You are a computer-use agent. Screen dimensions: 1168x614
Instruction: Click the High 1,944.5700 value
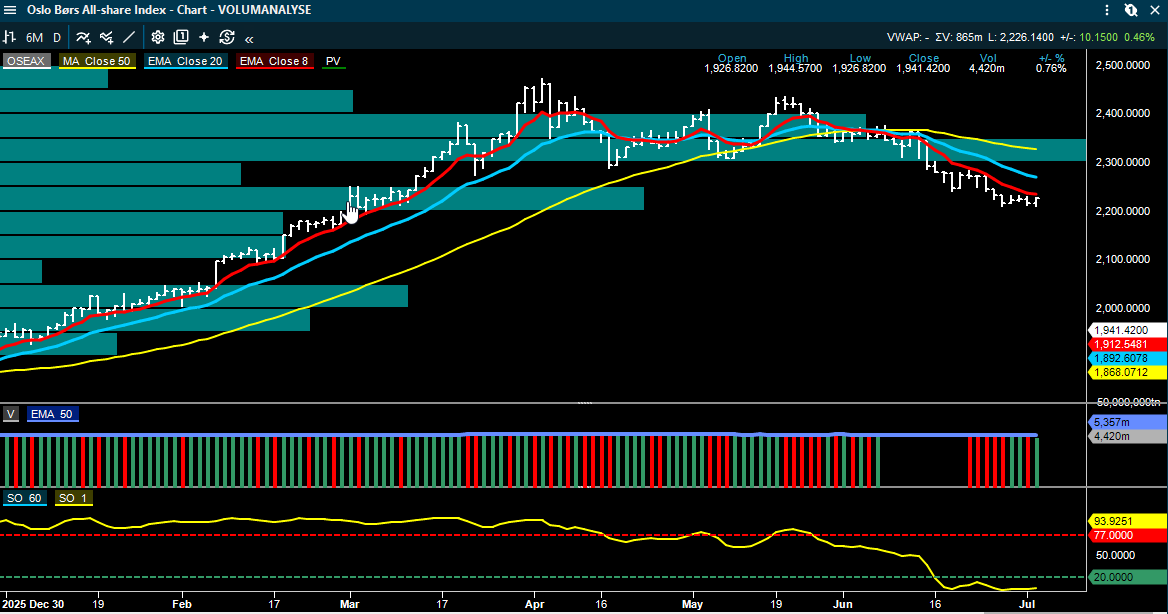click(x=795, y=69)
